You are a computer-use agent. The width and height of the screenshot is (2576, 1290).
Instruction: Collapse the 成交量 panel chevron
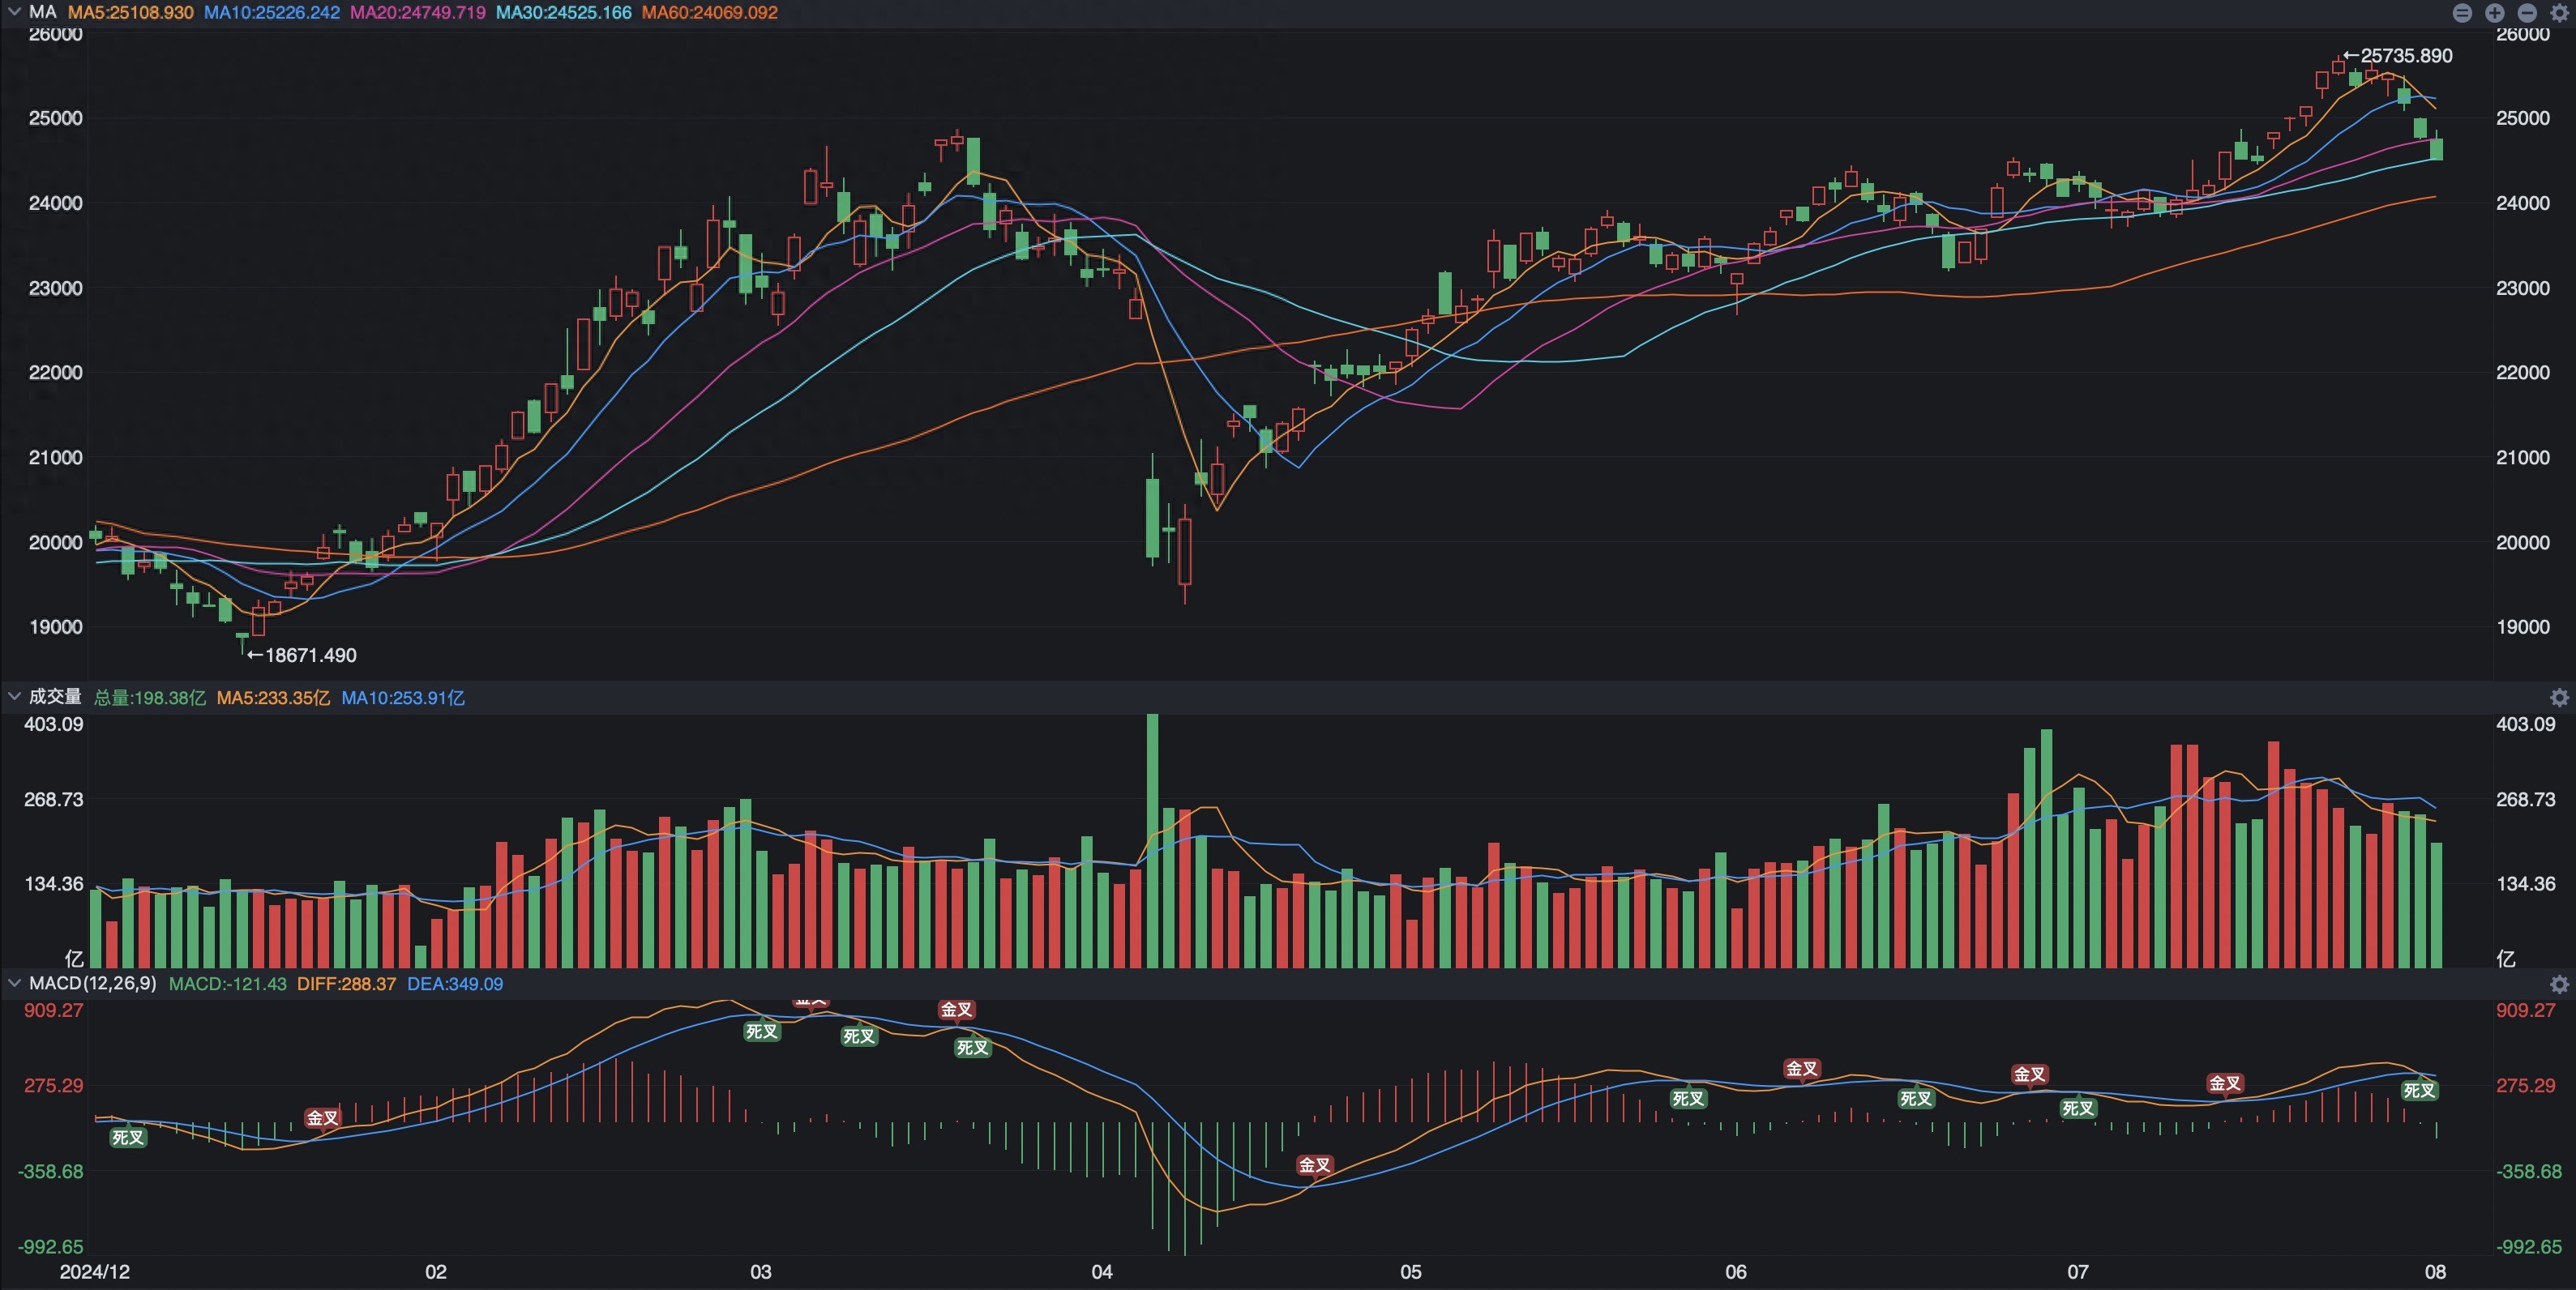(14, 696)
